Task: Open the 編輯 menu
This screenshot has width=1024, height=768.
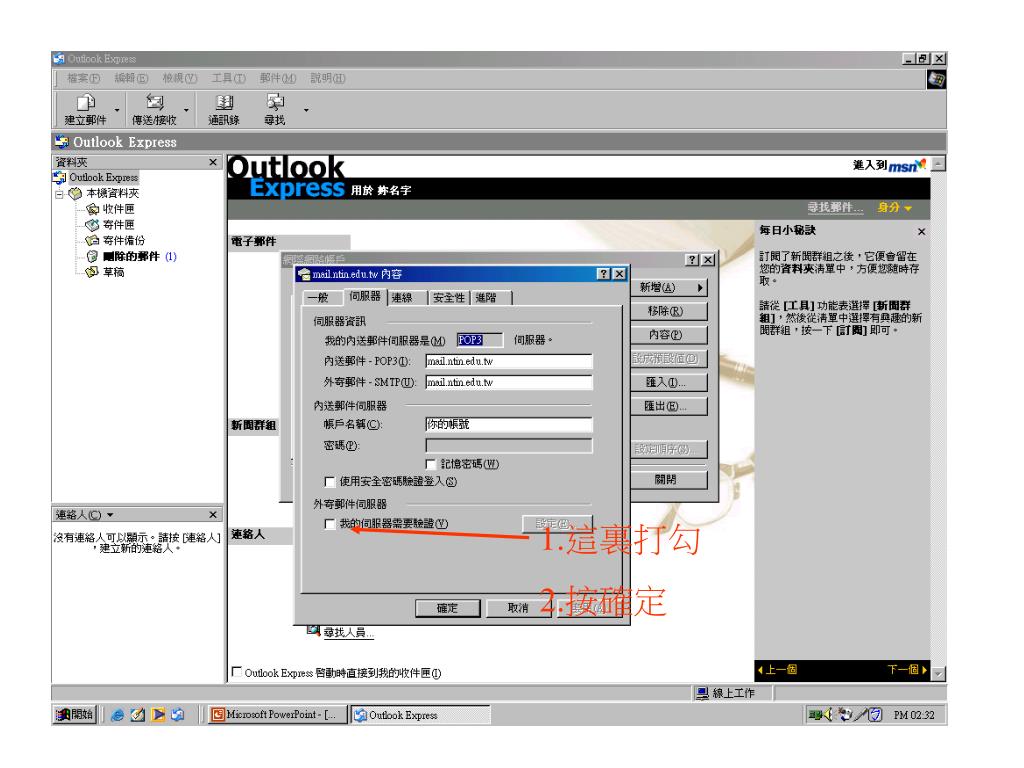Action: 131,78
